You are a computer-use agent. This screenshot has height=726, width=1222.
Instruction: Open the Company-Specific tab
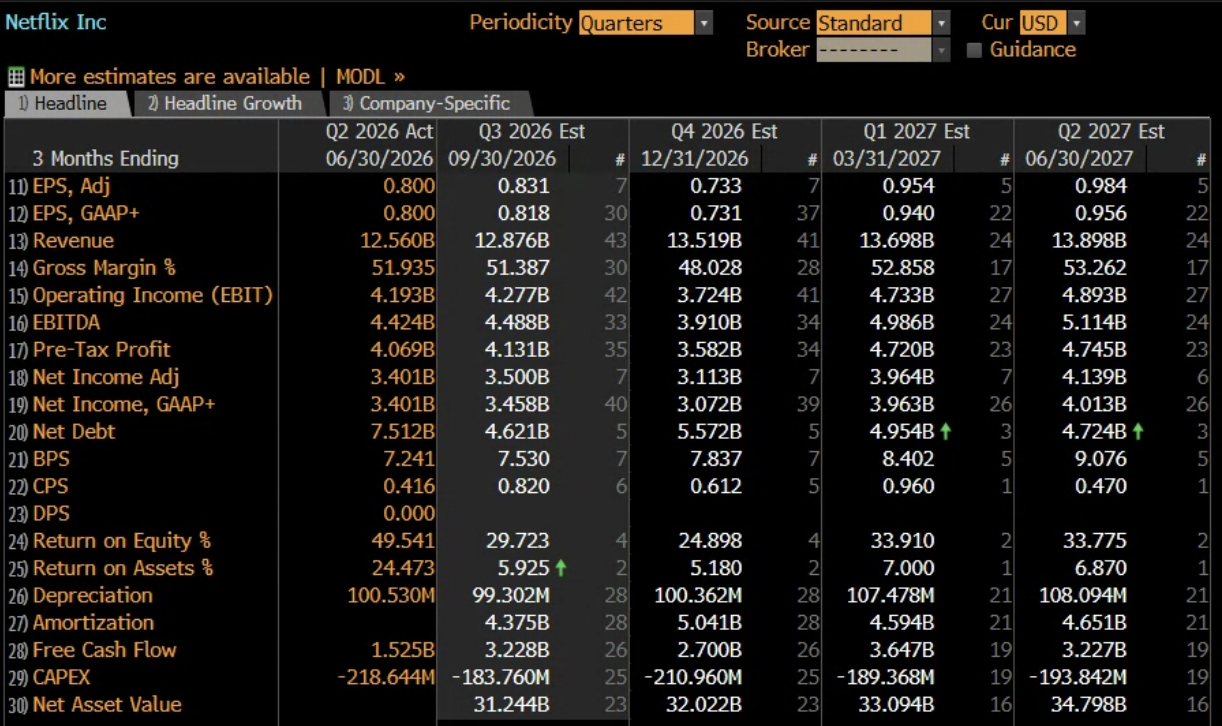pos(427,103)
